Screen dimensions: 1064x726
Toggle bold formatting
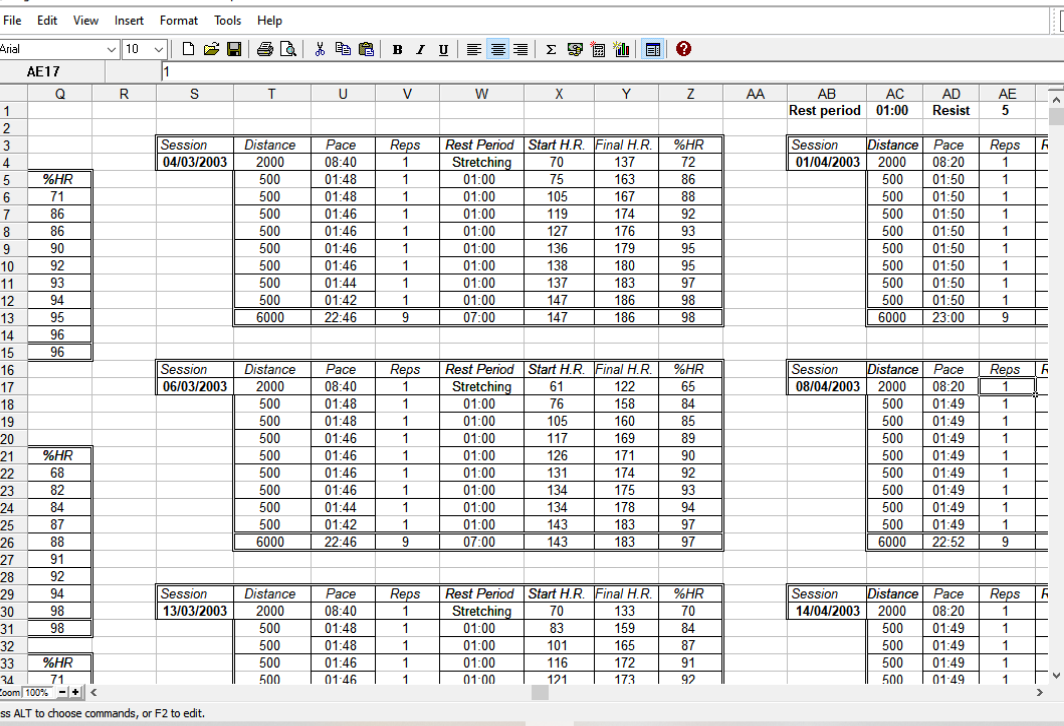397,49
